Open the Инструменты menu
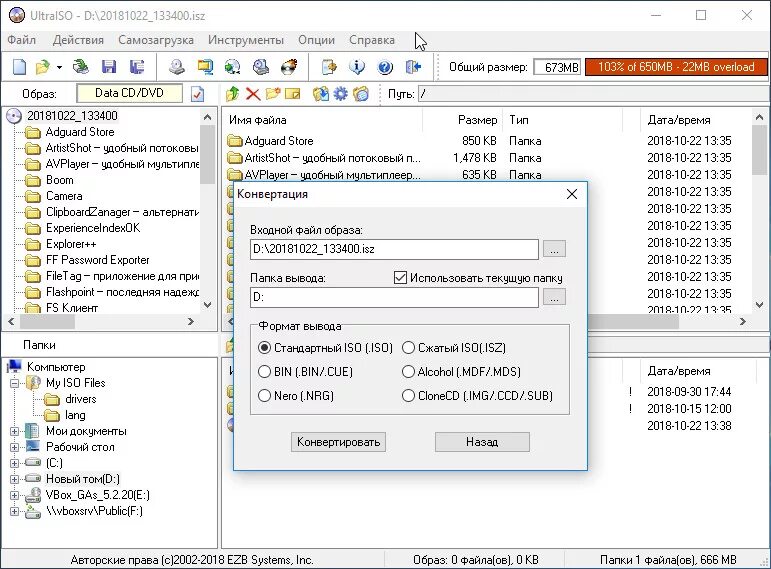Image resolution: width=771 pixels, height=569 pixels. pos(246,40)
